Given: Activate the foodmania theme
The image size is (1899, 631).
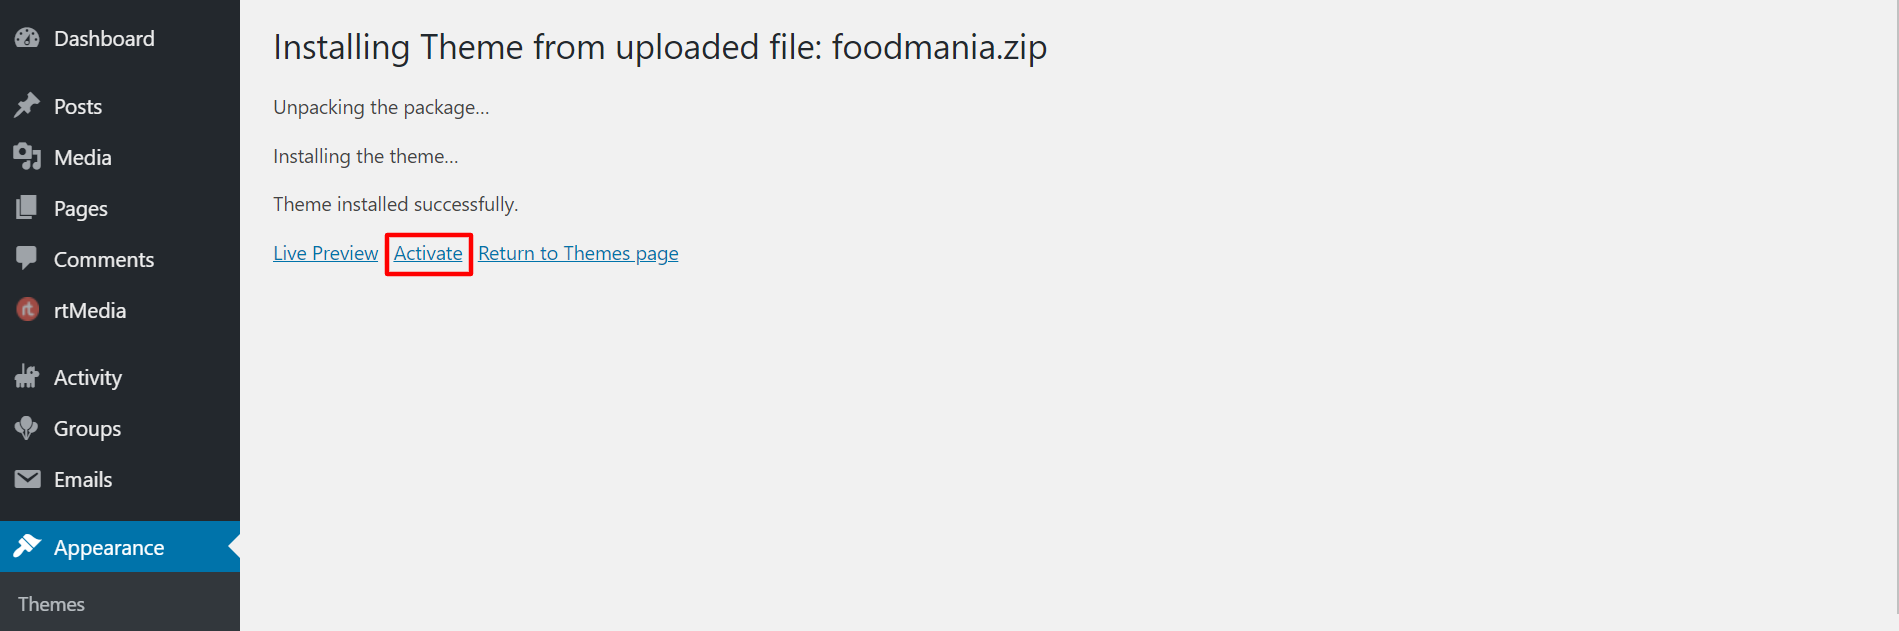Looking at the screenshot, I should 428,253.
